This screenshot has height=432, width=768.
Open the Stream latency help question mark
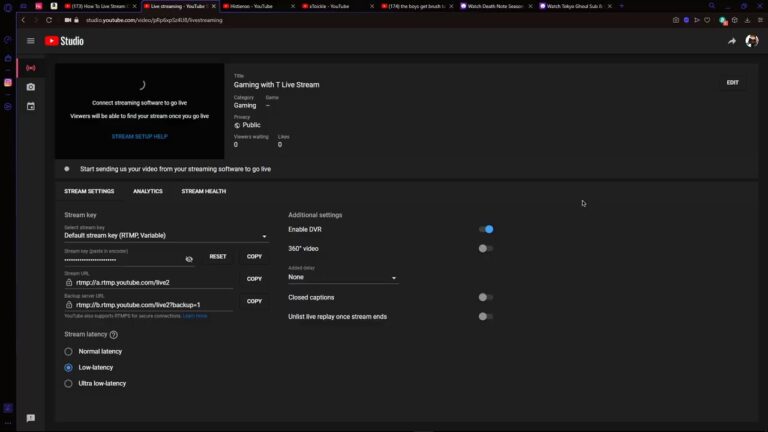pos(114,335)
